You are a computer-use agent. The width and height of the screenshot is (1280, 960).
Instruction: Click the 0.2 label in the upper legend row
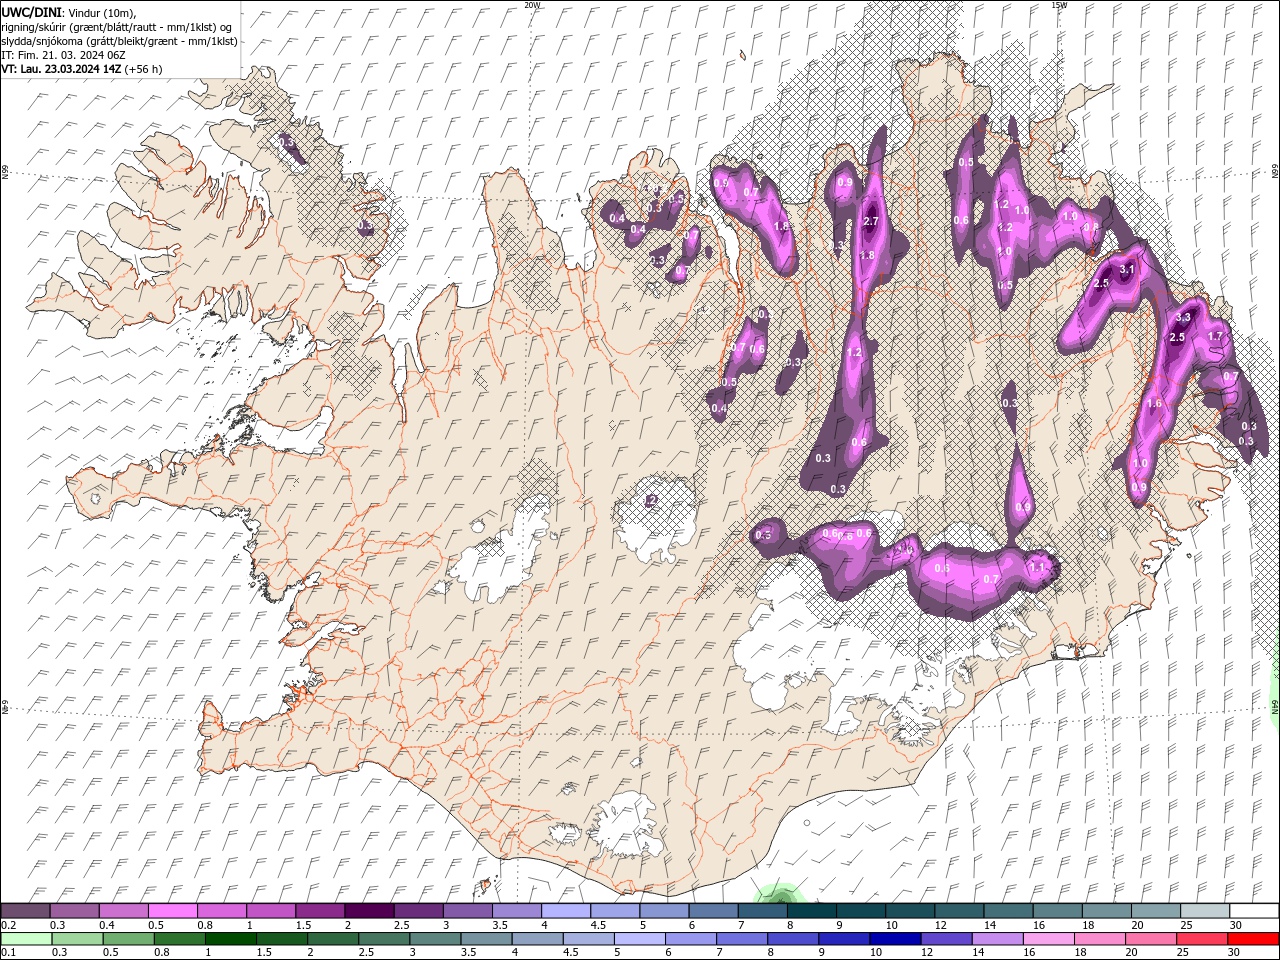(8, 926)
